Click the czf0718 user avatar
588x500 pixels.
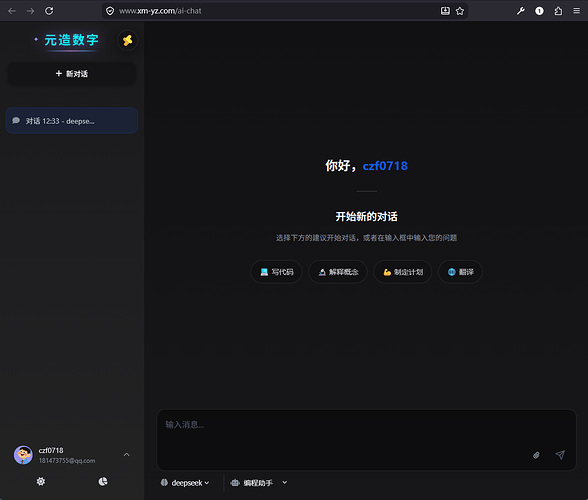coord(23,455)
